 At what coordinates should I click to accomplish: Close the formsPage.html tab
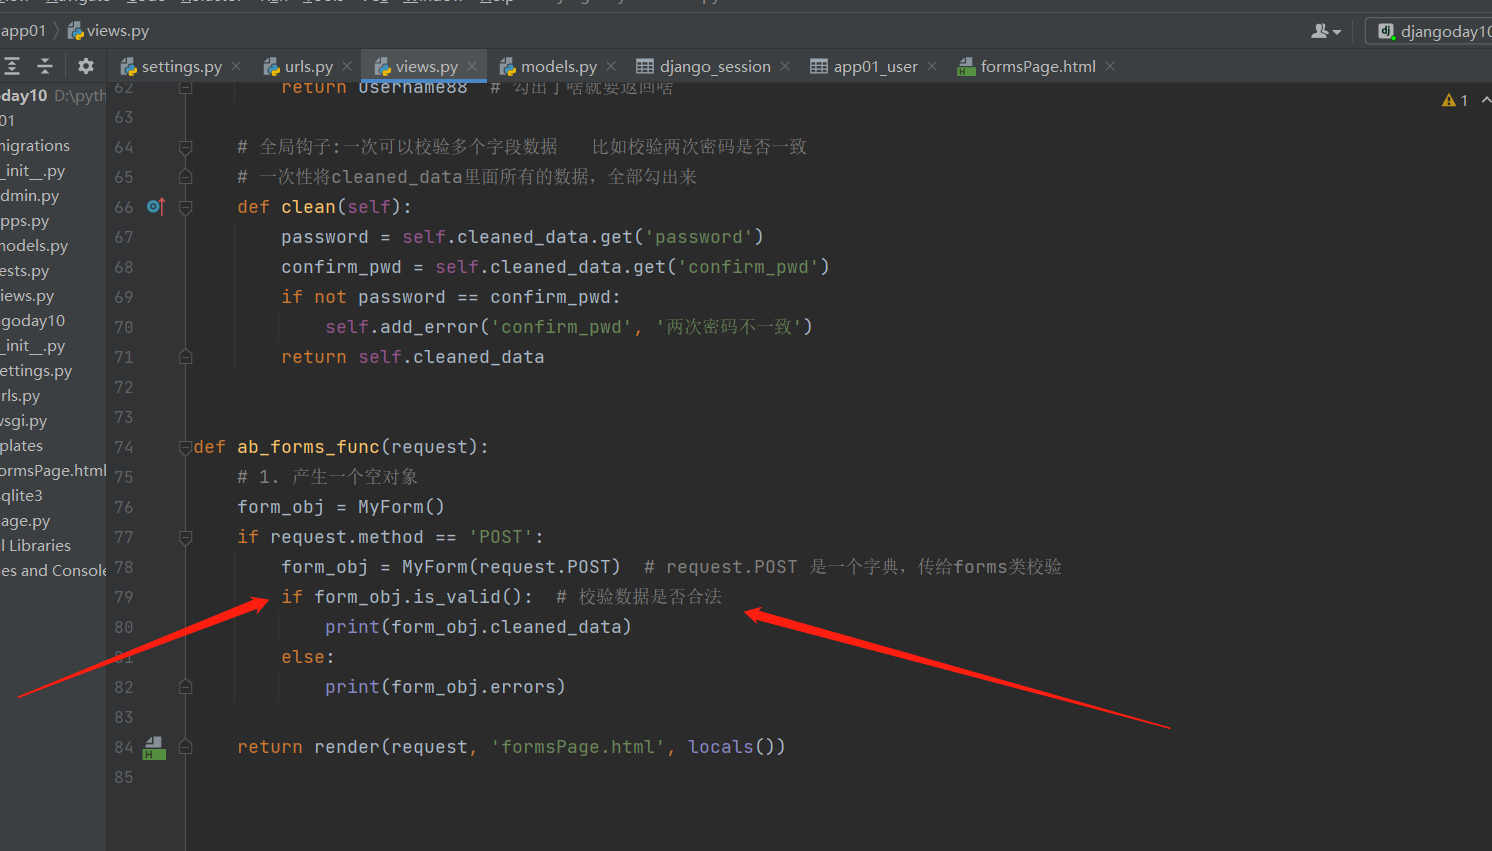(x=1110, y=66)
